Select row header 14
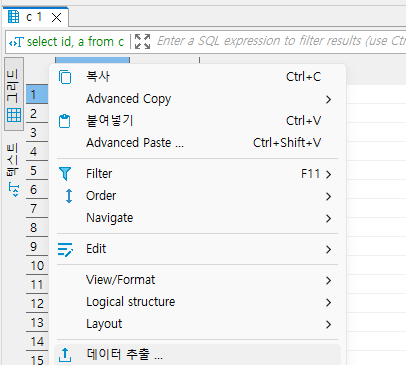Screen dimensions: 406x365 coord(37,341)
